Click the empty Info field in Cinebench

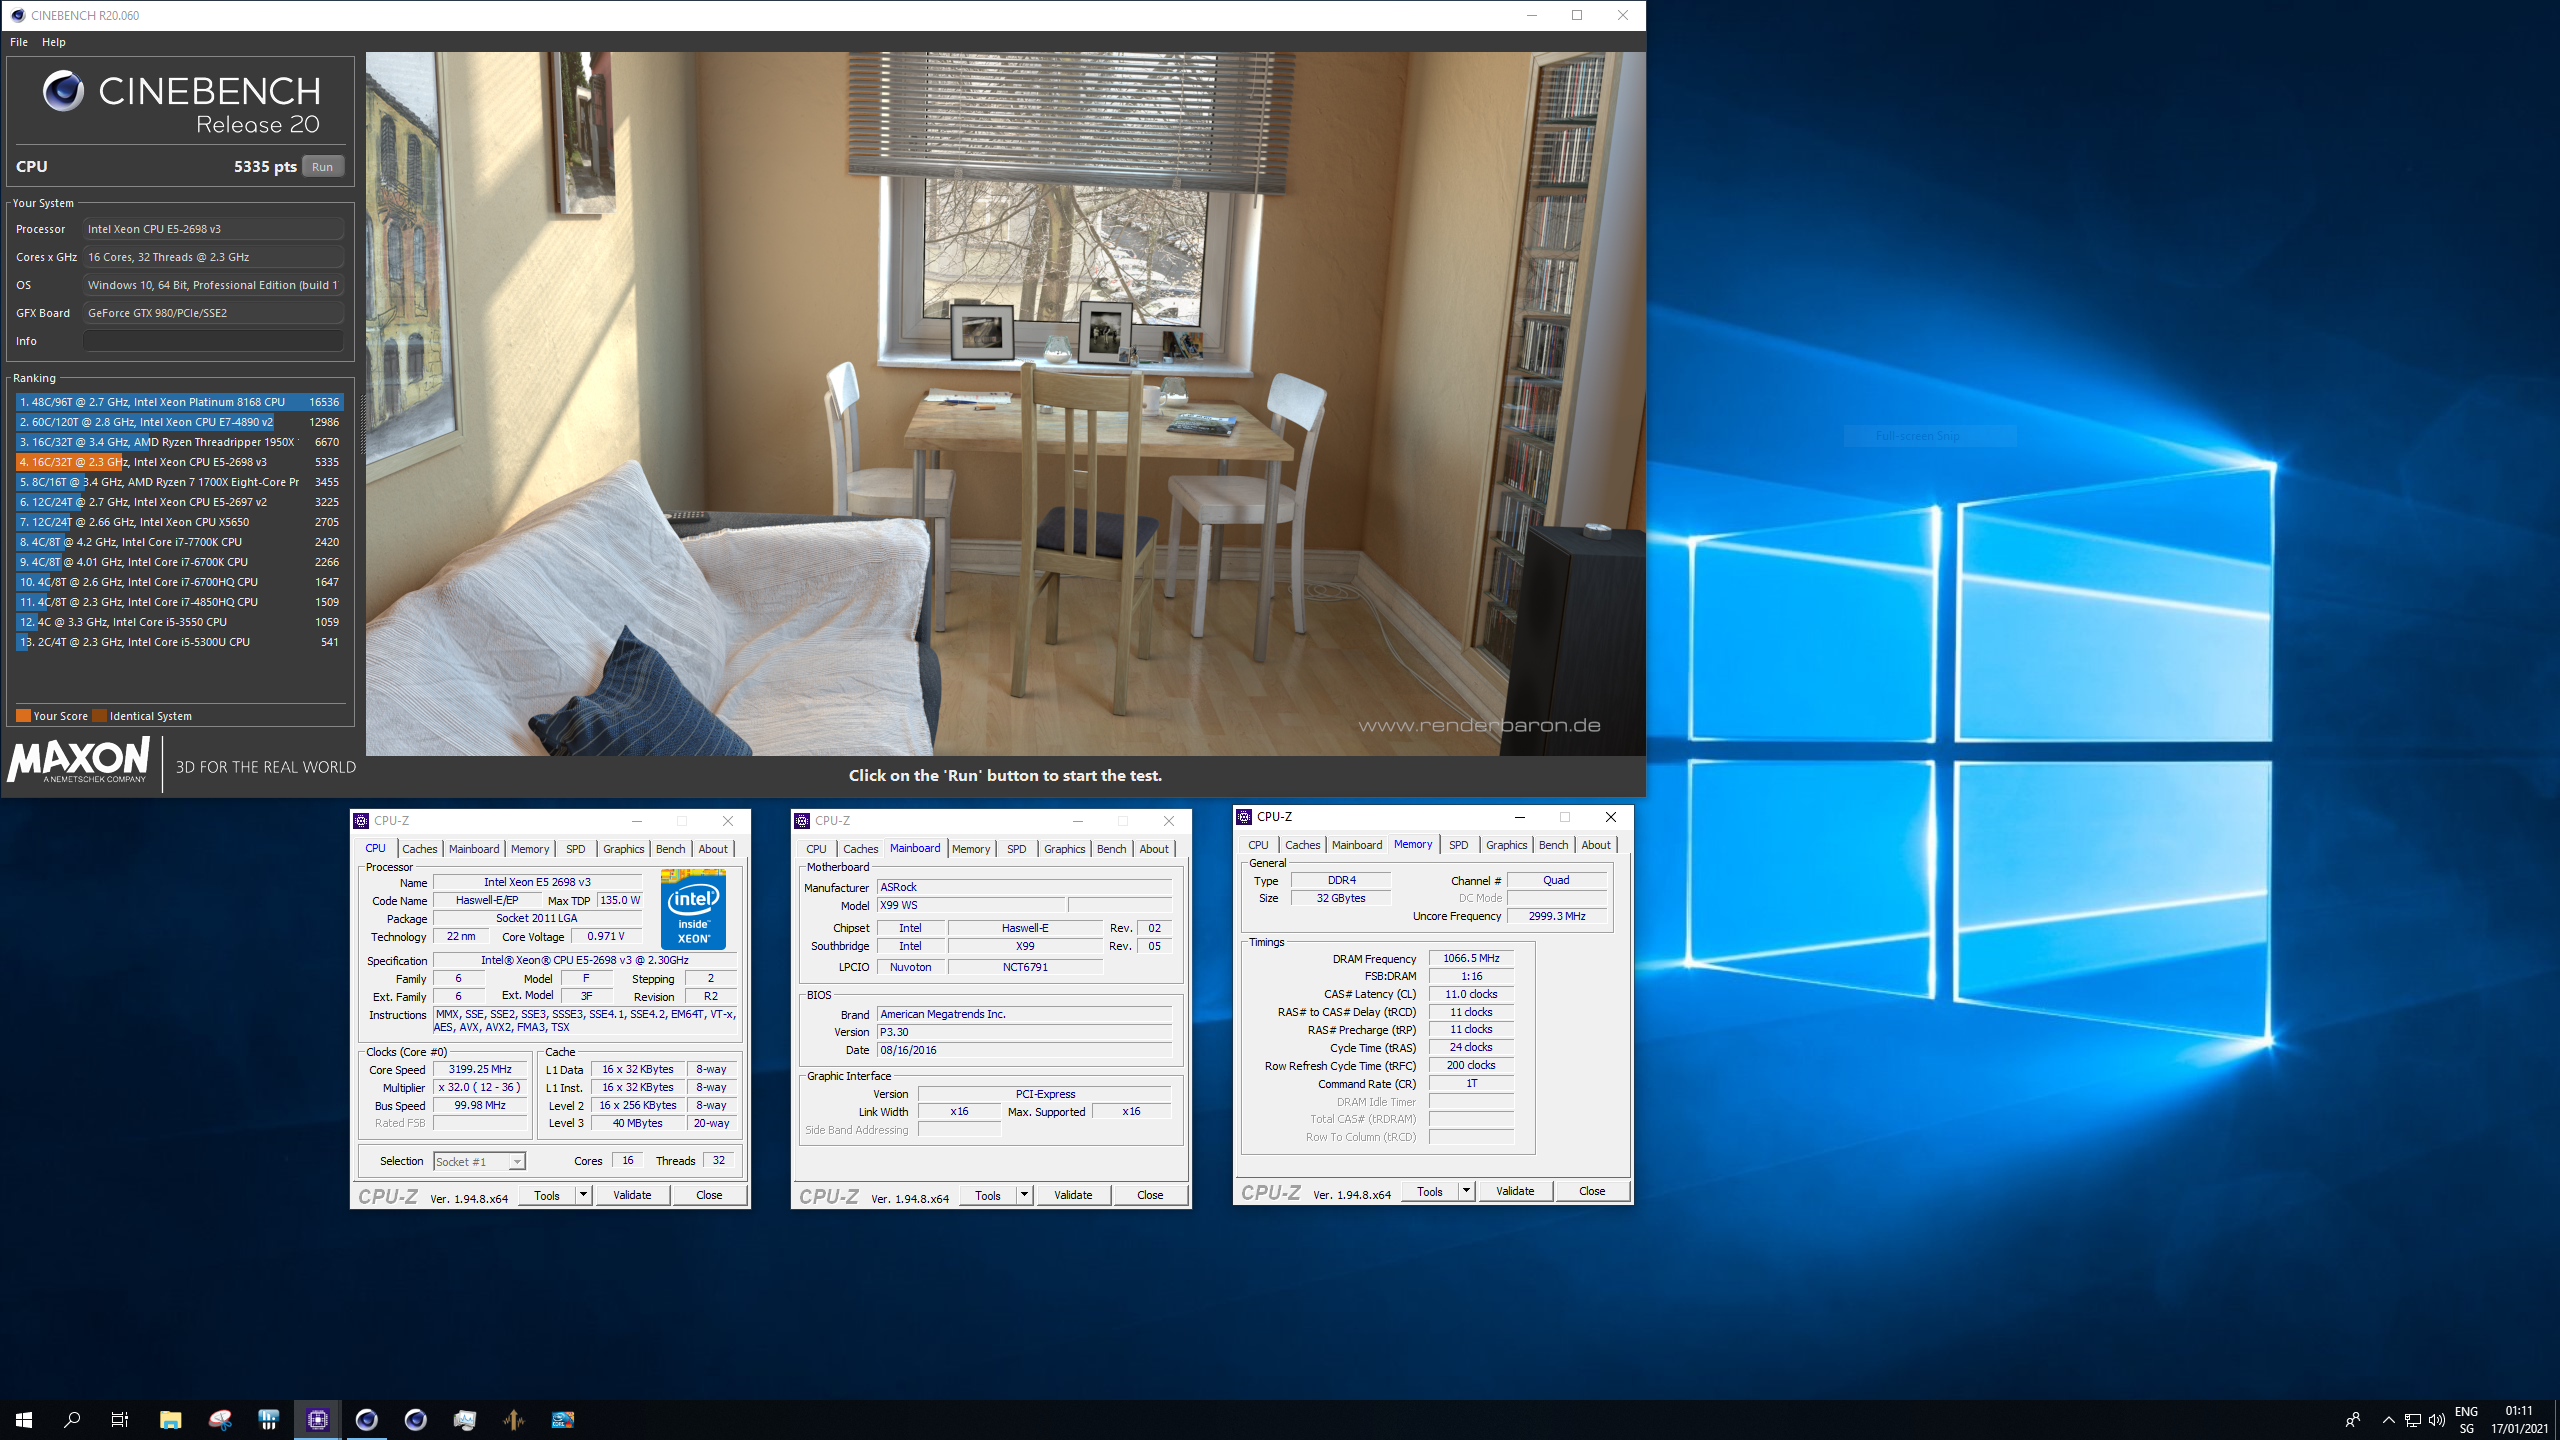point(213,341)
